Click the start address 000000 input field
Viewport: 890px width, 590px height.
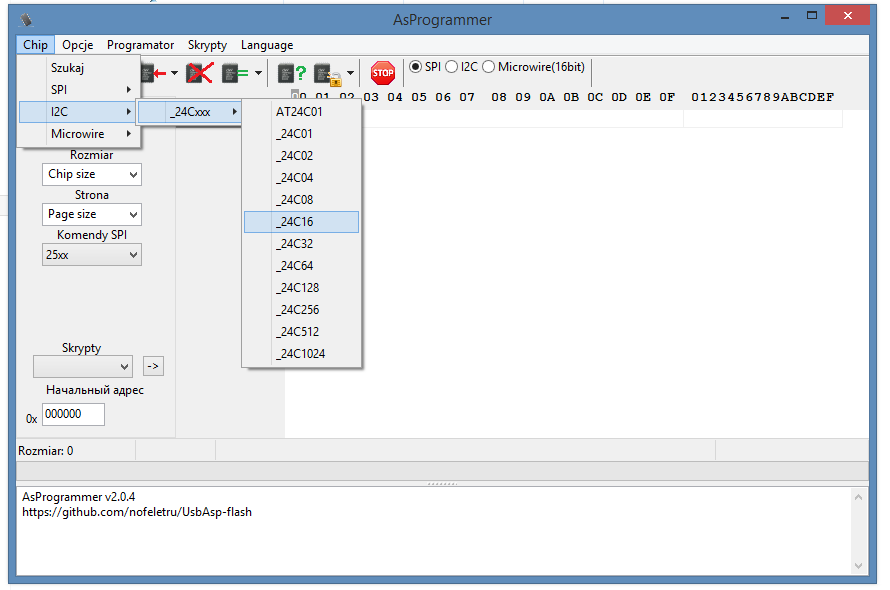click(73, 415)
